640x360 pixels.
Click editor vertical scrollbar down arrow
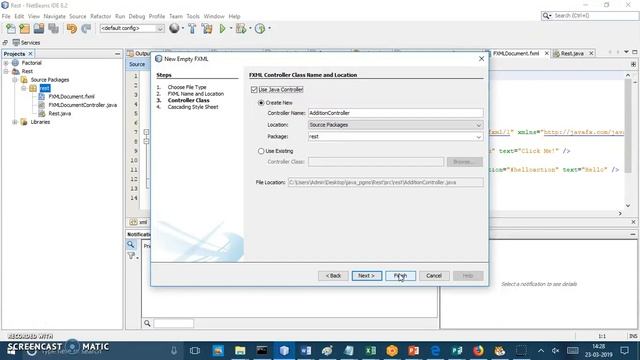point(627,205)
